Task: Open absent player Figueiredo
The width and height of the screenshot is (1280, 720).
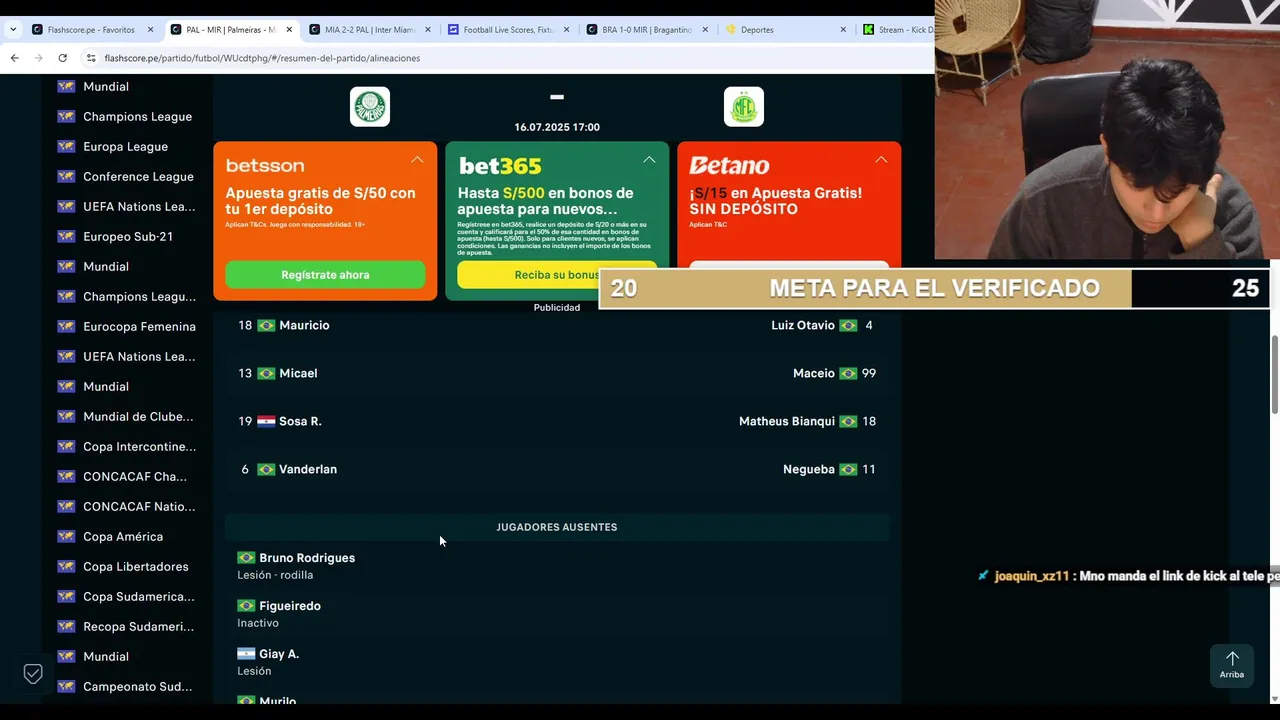Action: [x=290, y=606]
